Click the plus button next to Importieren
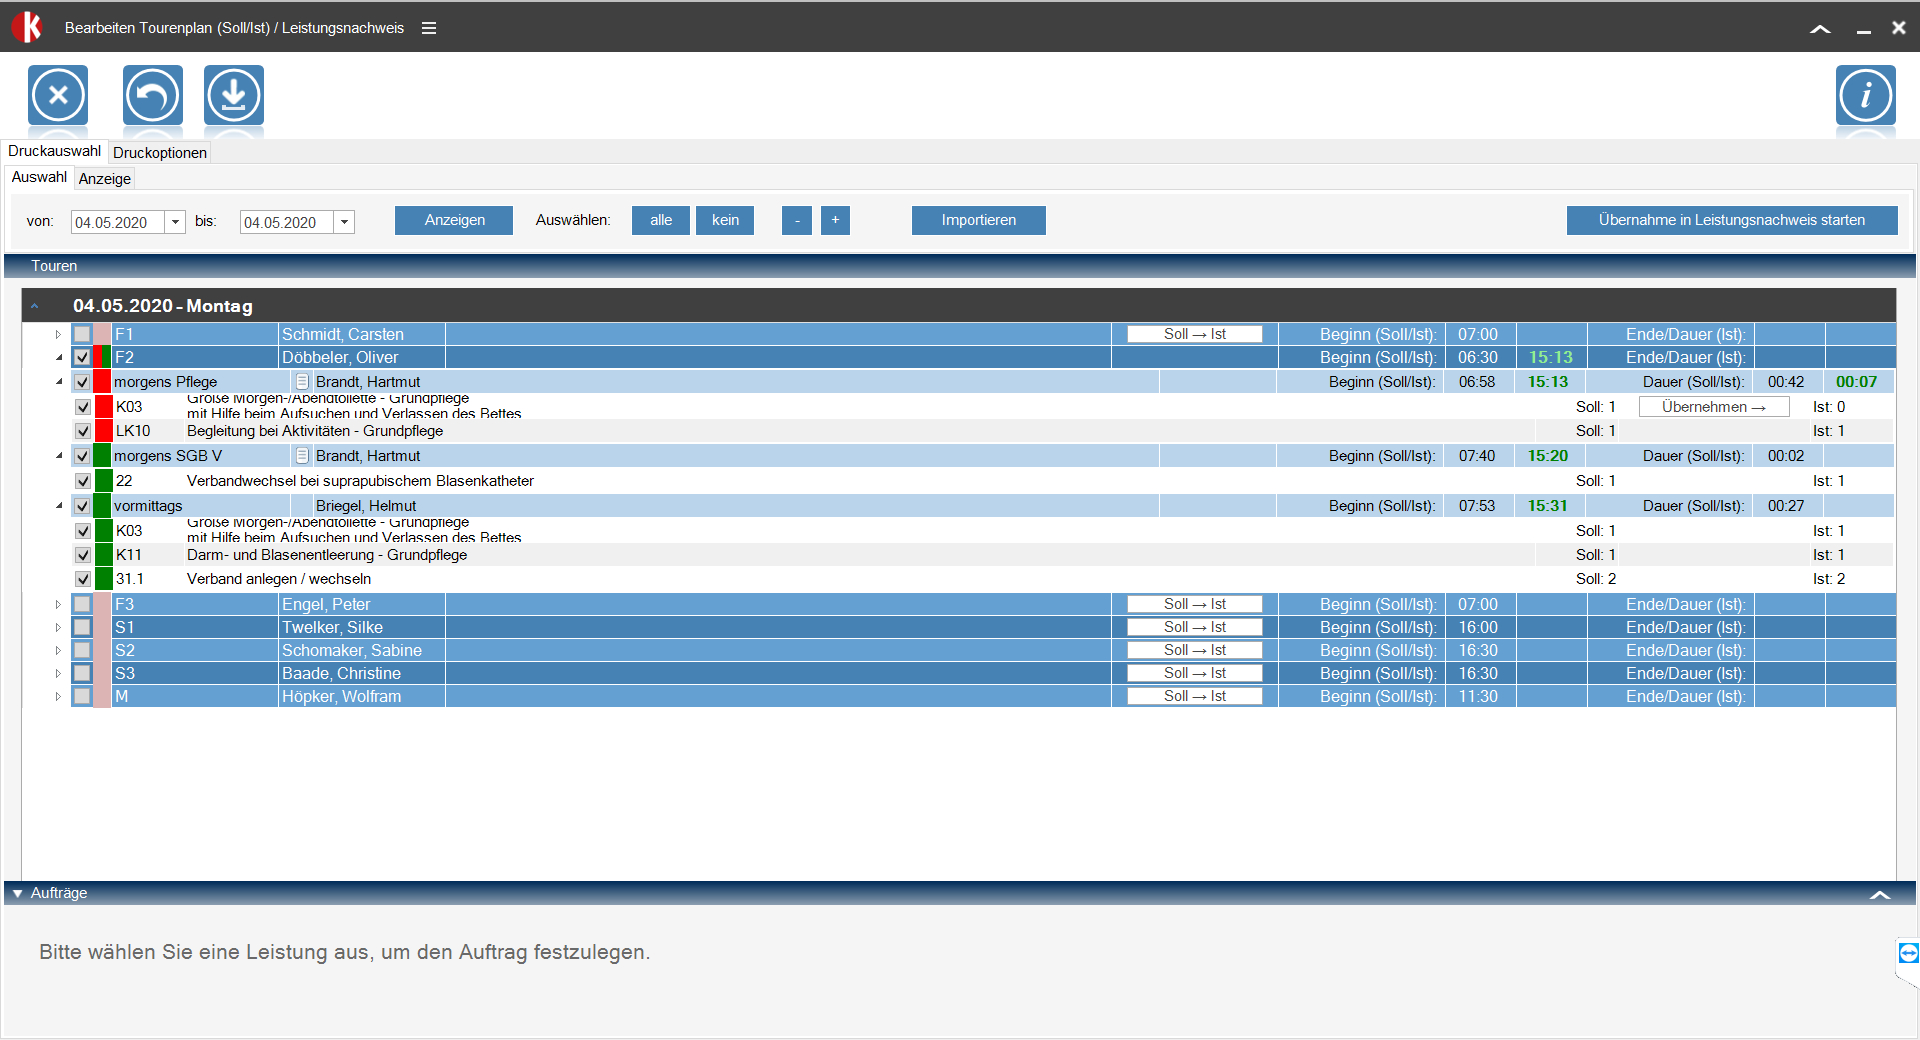The image size is (1920, 1040). (x=835, y=220)
